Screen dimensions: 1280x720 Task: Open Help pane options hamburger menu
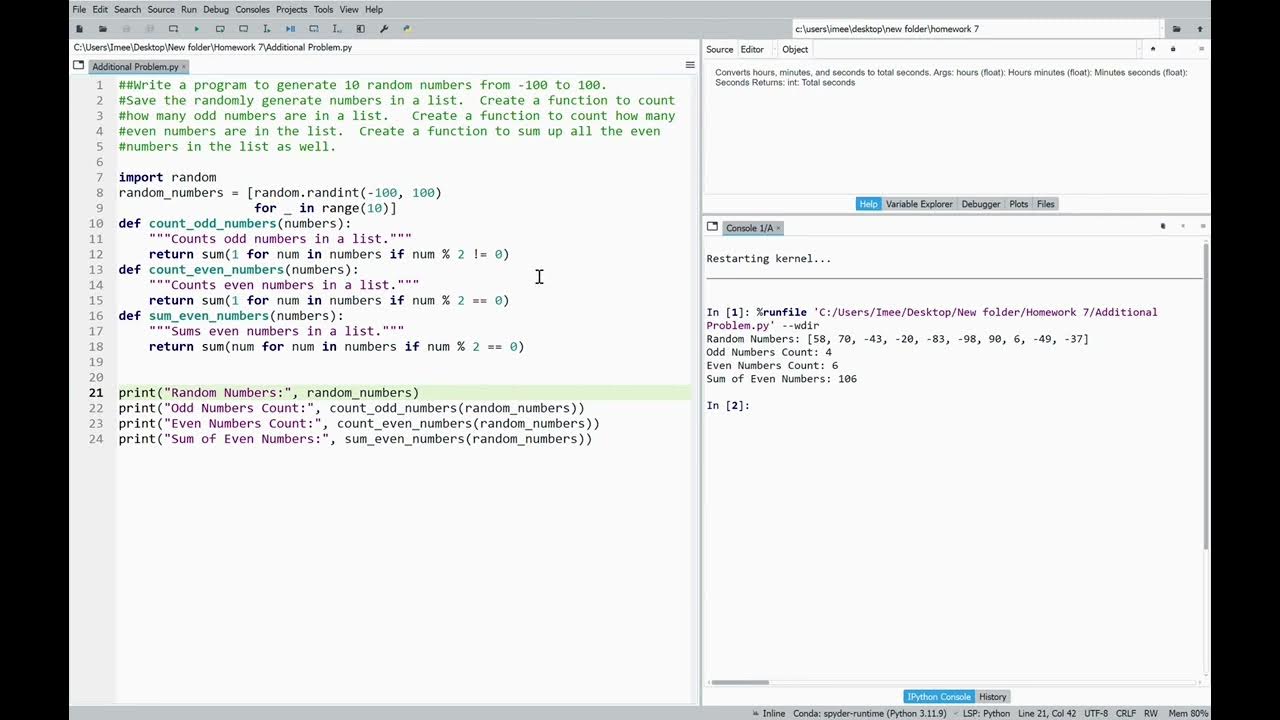pos(1201,49)
